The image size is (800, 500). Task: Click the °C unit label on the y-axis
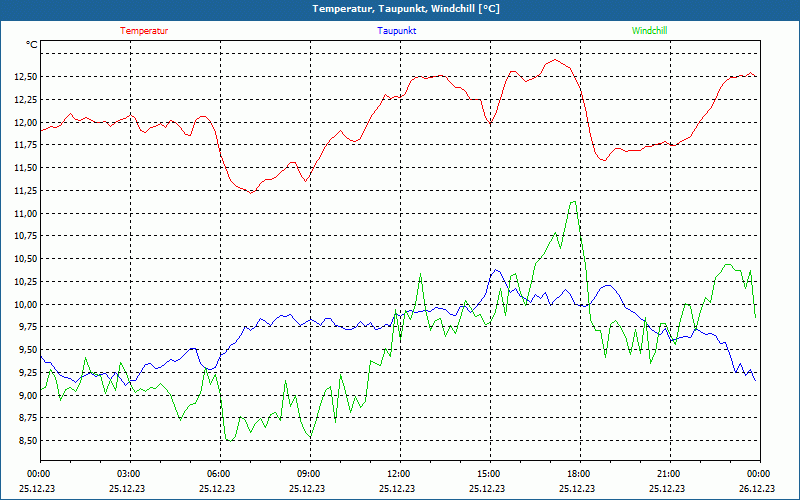(32, 45)
